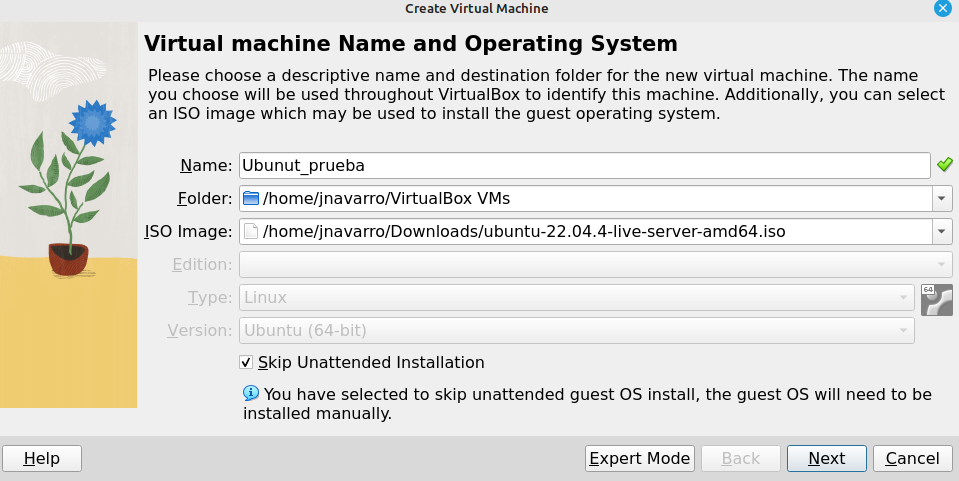Open the ISO Image dropdown arrow

coord(942,232)
